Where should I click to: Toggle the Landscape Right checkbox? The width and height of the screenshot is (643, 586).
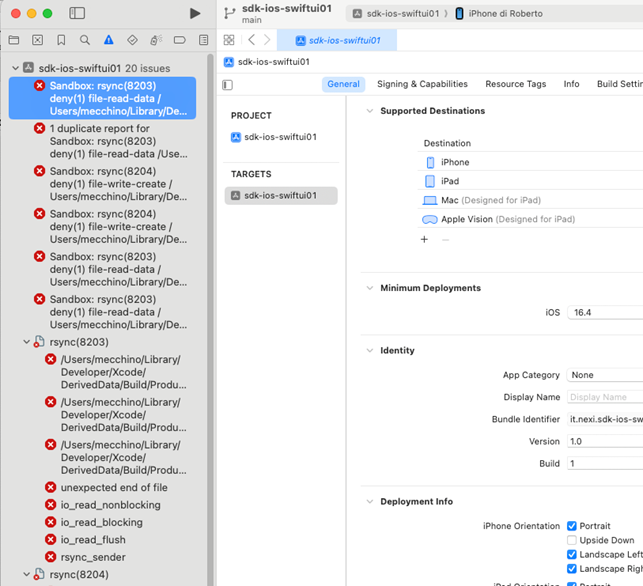pyautogui.click(x=572, y=569)
